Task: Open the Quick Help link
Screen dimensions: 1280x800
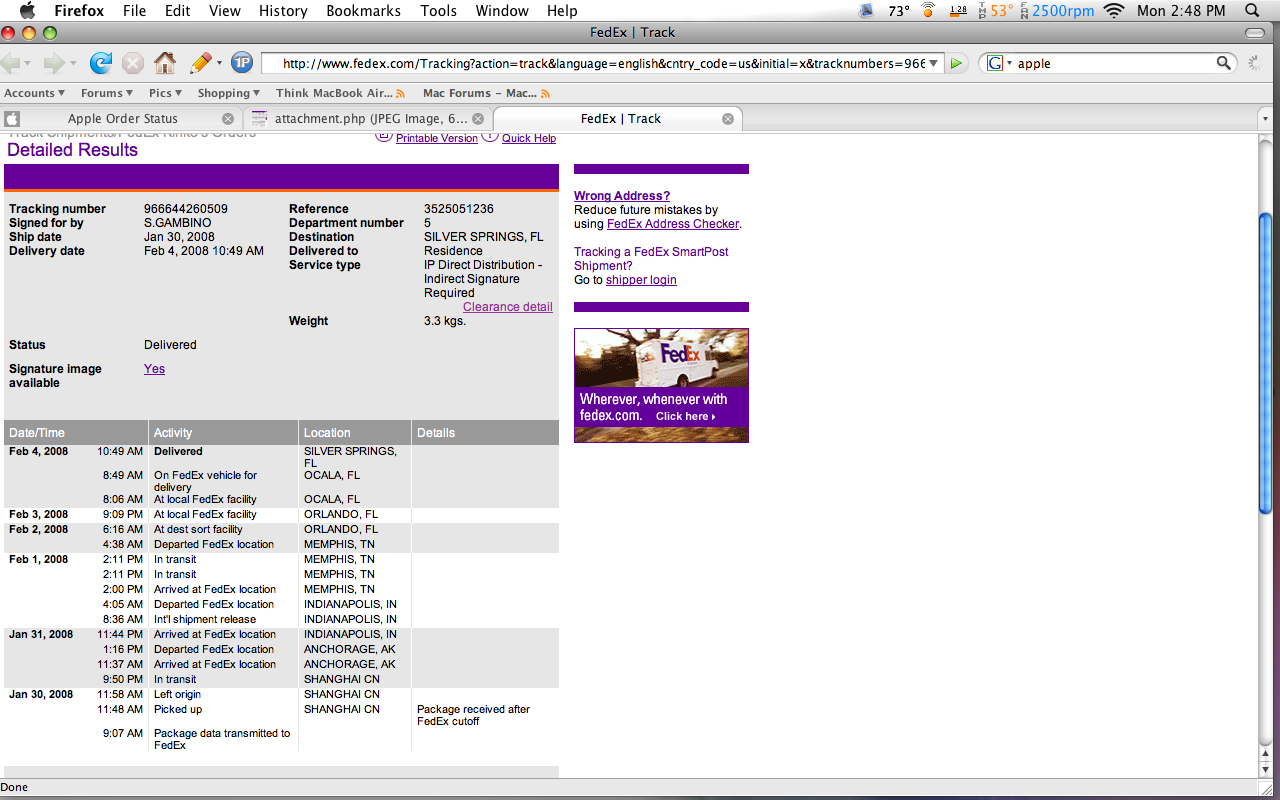Action: (x=529, y=138)
